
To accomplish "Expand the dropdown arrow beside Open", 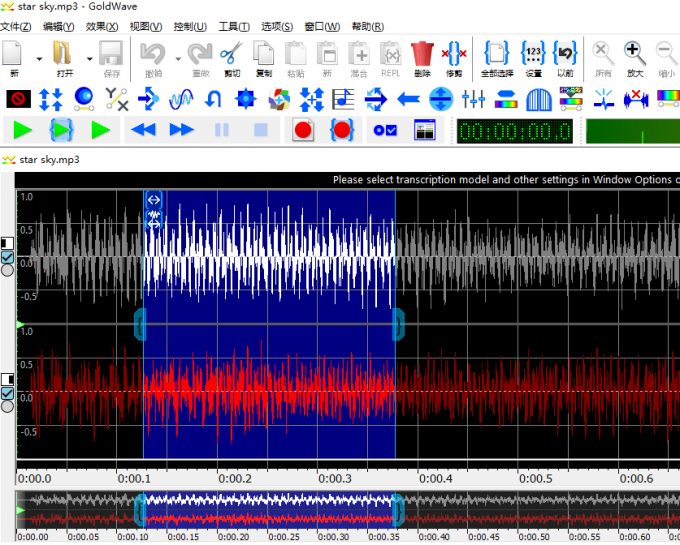I will [89, 58].
